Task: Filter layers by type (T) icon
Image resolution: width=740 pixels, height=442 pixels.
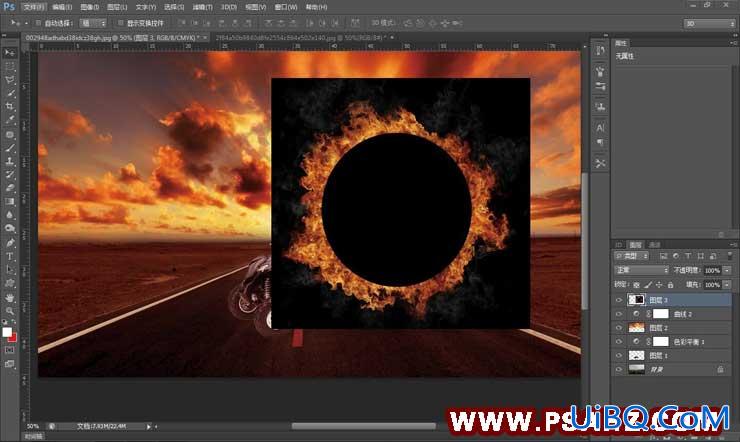Action: tap(688, 256)
